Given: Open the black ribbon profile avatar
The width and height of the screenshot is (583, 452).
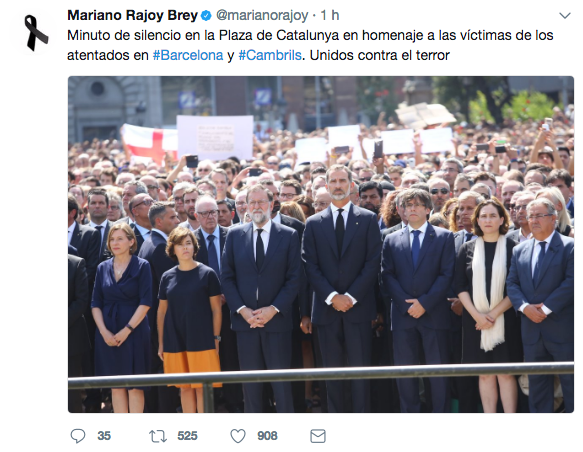Looking at the screenshot, I should point(36,33).
